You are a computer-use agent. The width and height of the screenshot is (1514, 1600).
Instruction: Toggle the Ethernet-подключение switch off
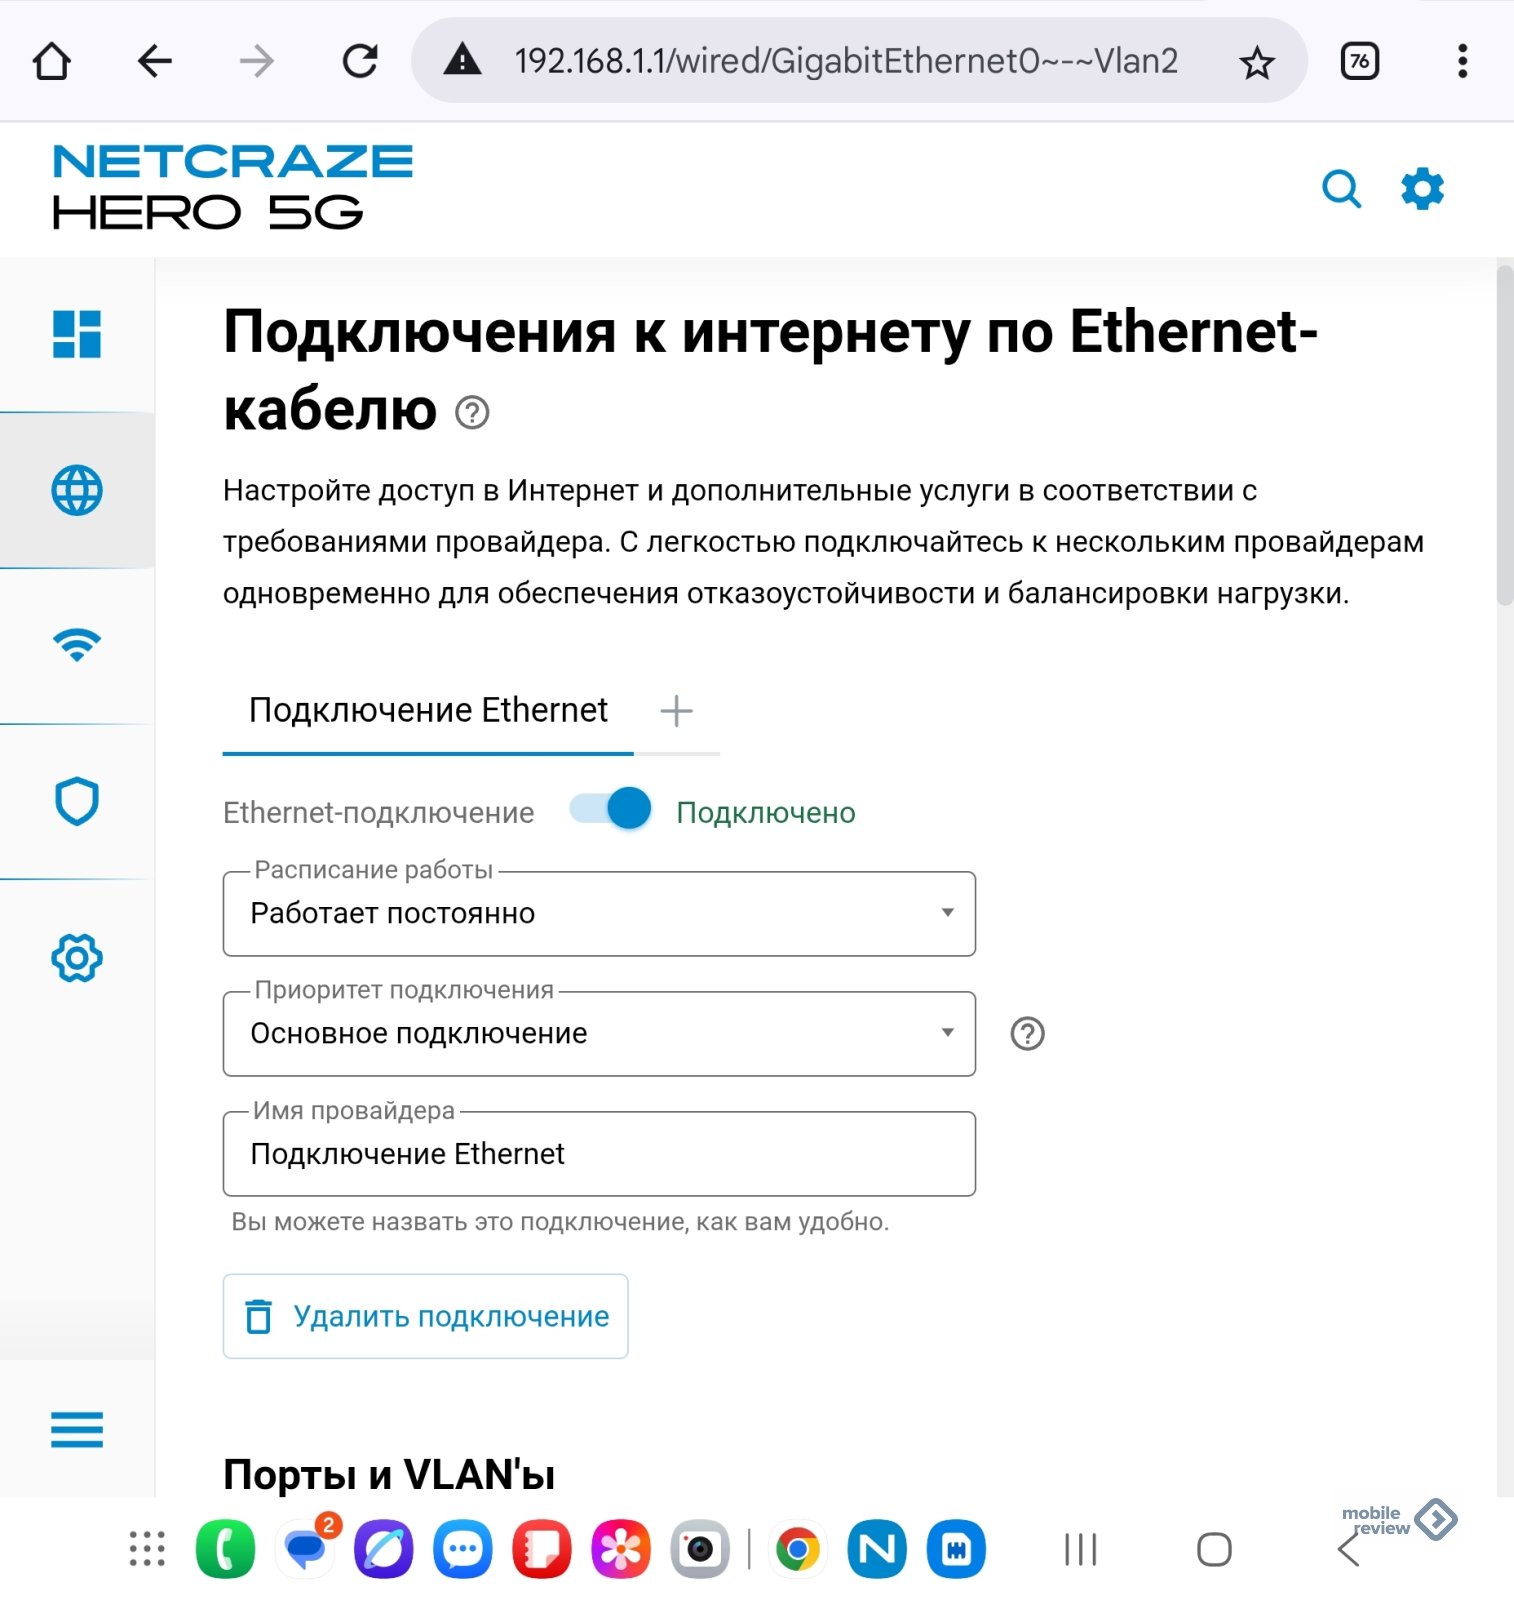pos(611,808)
